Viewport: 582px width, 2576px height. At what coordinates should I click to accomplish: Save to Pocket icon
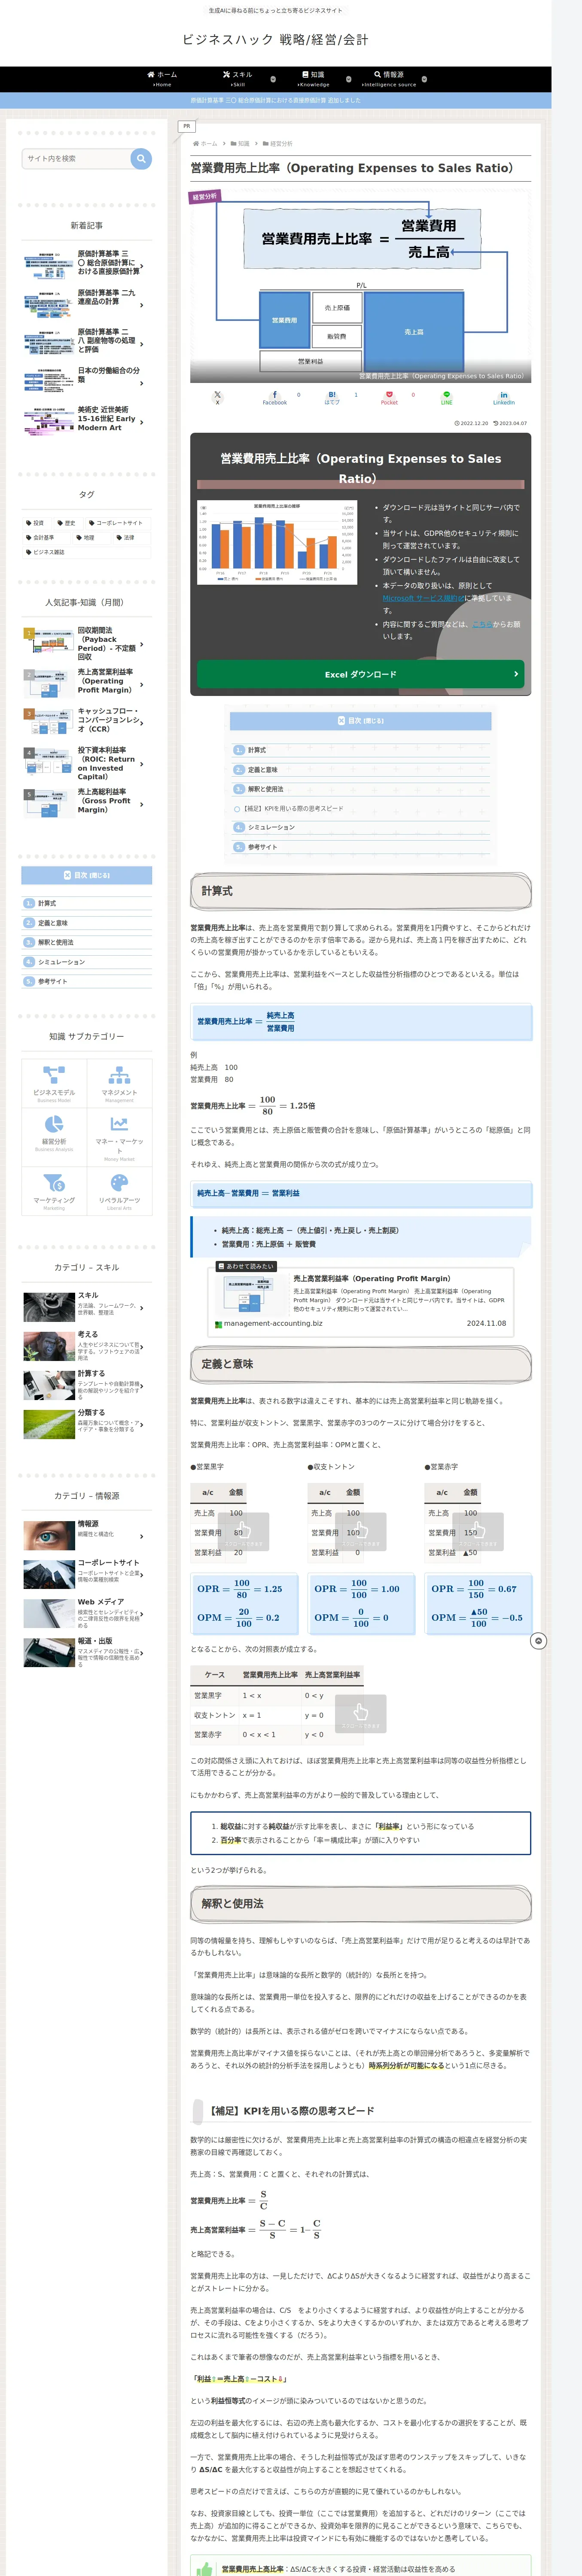tap(389, 397)
